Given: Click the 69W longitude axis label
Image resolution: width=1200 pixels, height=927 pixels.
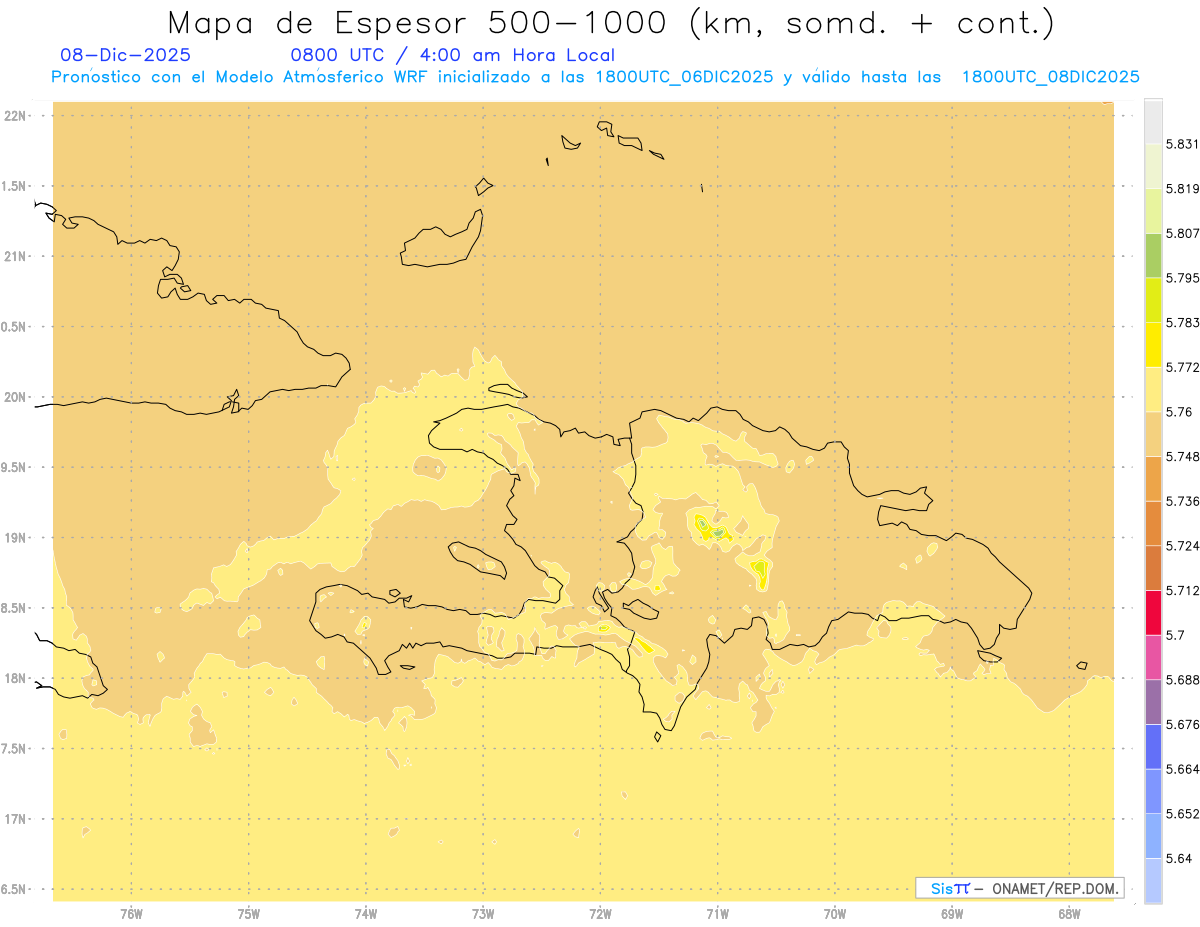Looking at the screenshot, I should click(952, 913).
